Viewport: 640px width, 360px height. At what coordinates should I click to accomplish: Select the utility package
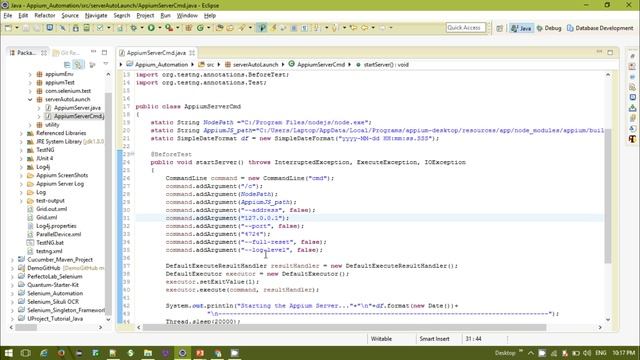(x=52, y=124)
